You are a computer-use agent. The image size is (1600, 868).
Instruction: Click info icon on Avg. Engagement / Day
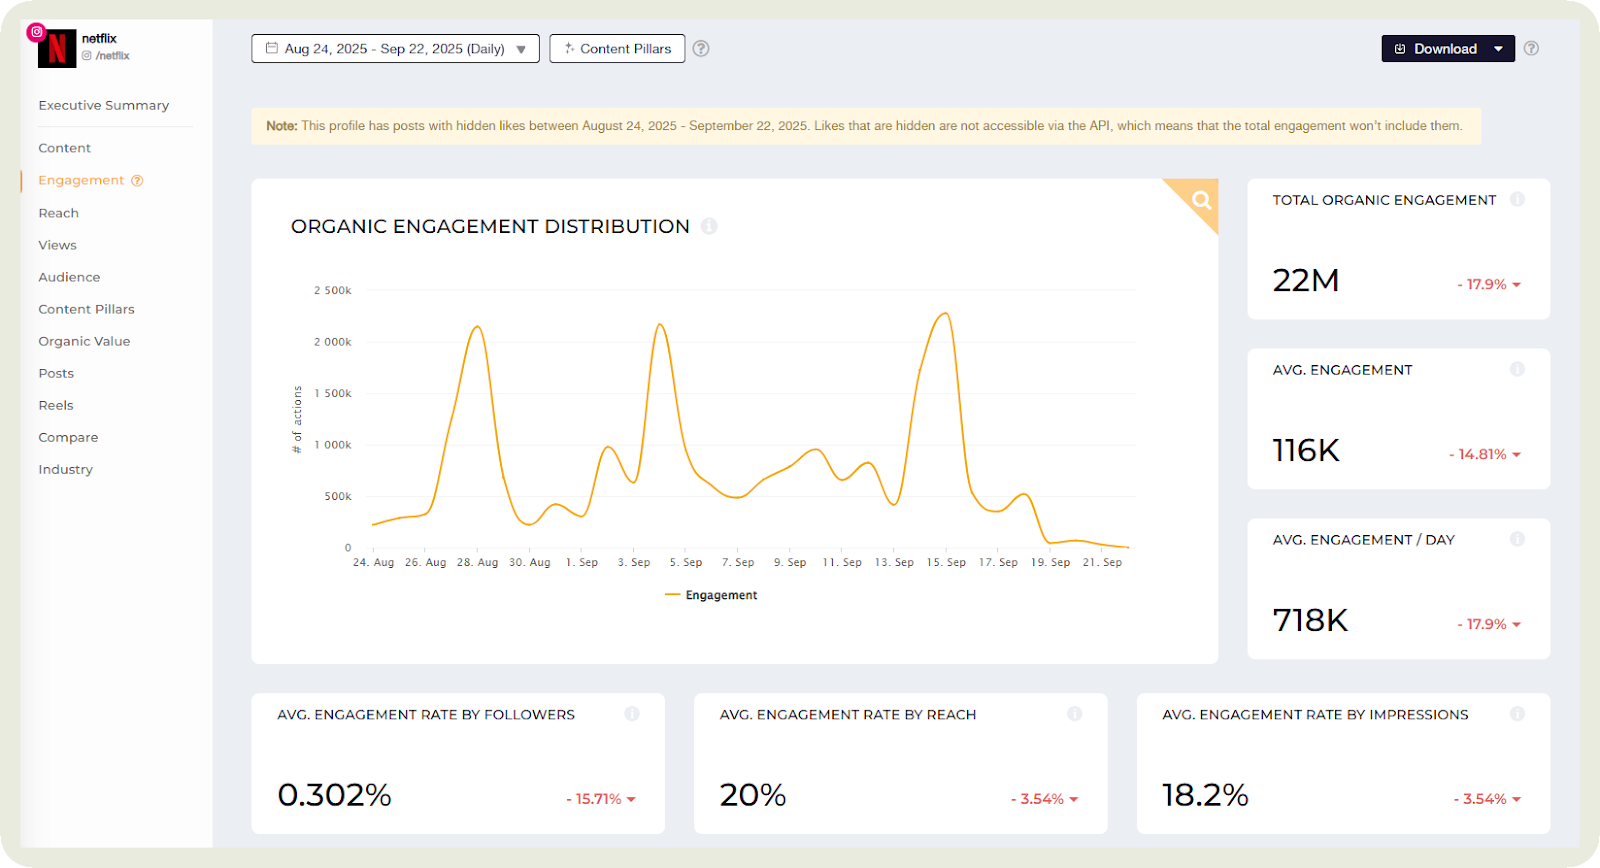(1517, 540)
